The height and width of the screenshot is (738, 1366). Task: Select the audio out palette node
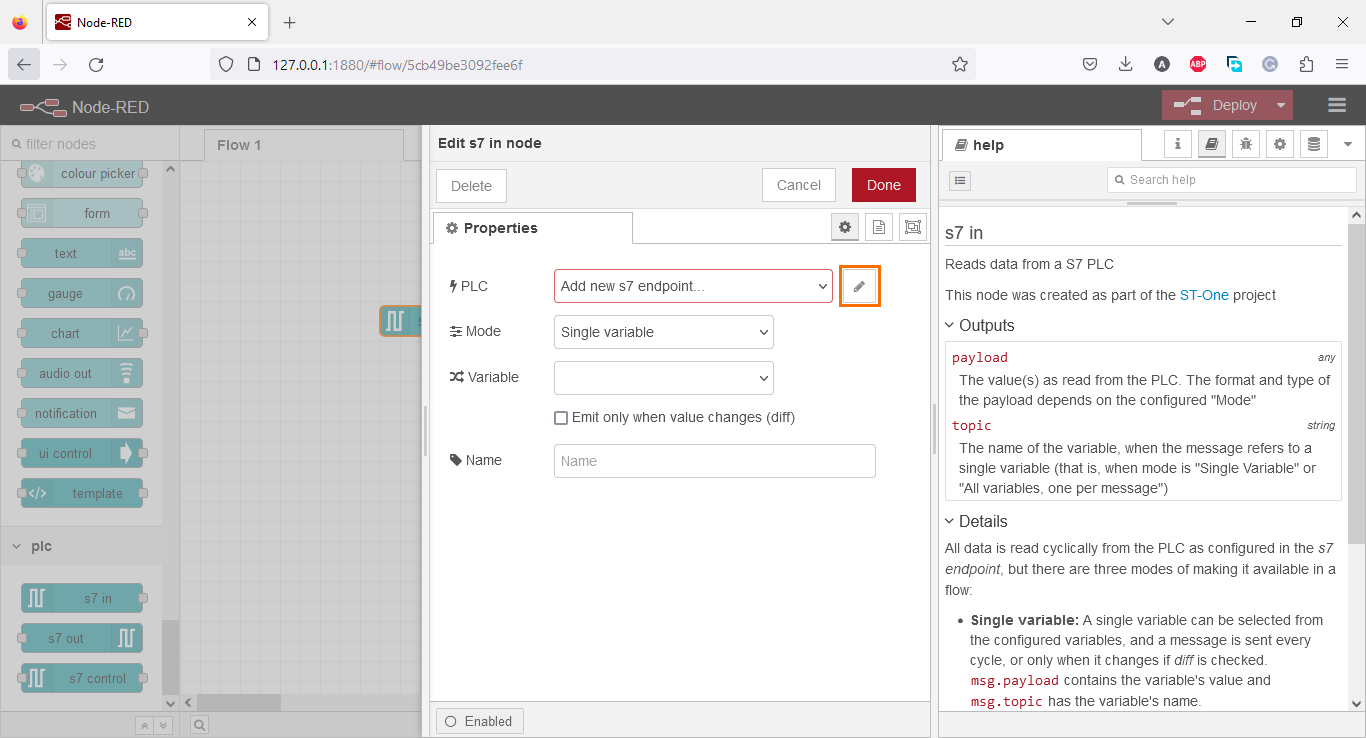tap(82, 373)
